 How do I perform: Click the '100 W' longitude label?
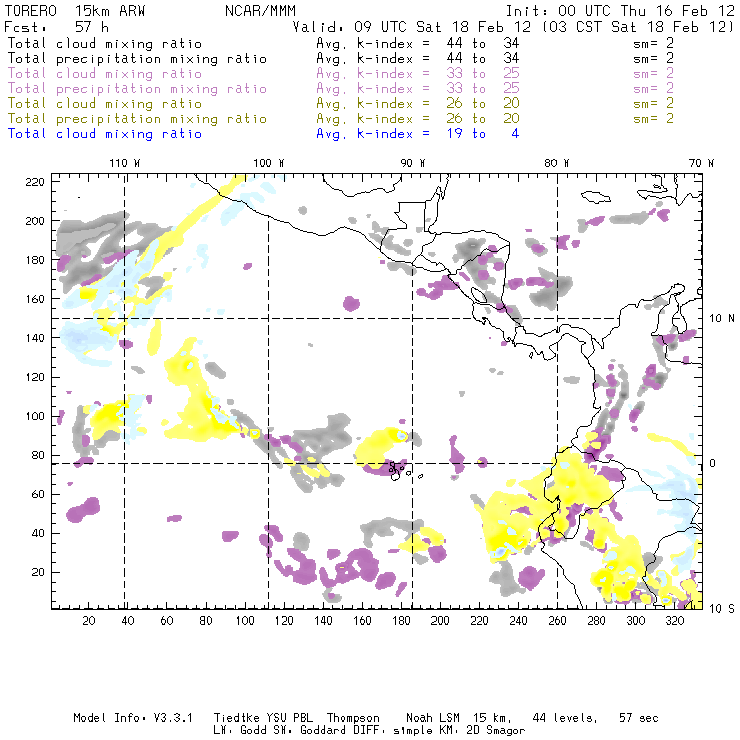pyautogui.click(x=269, y=163)
